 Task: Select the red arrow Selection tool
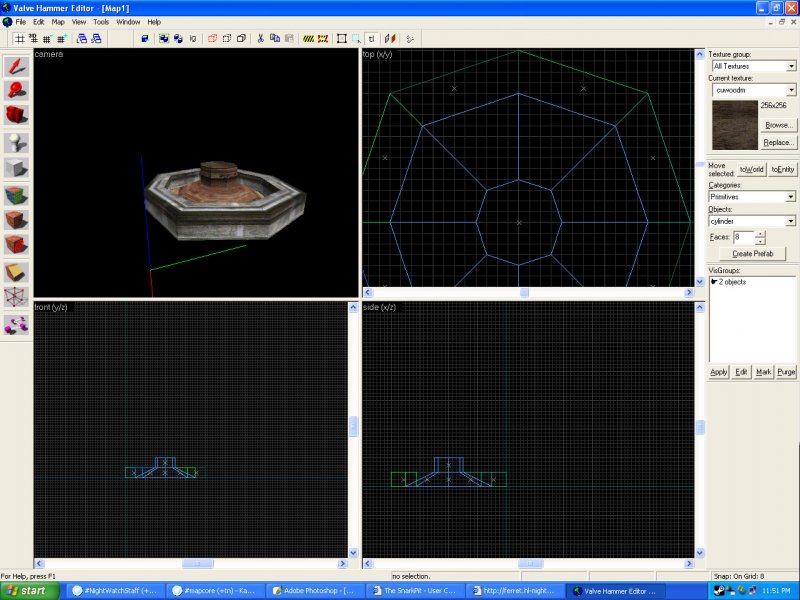pos(17,66)
